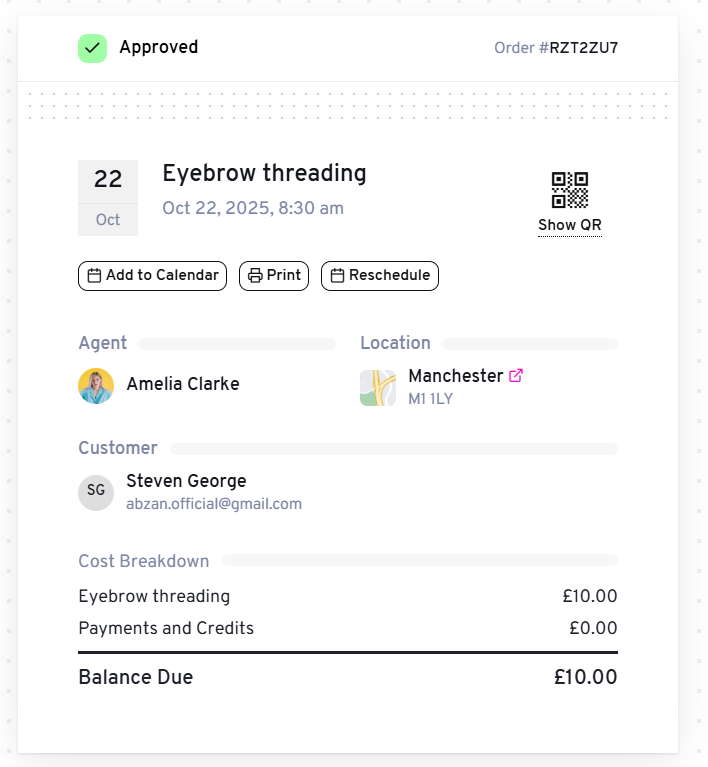Click the Eyebrow threading service title
The image size is (708, 767).
[x=264, y=173]
